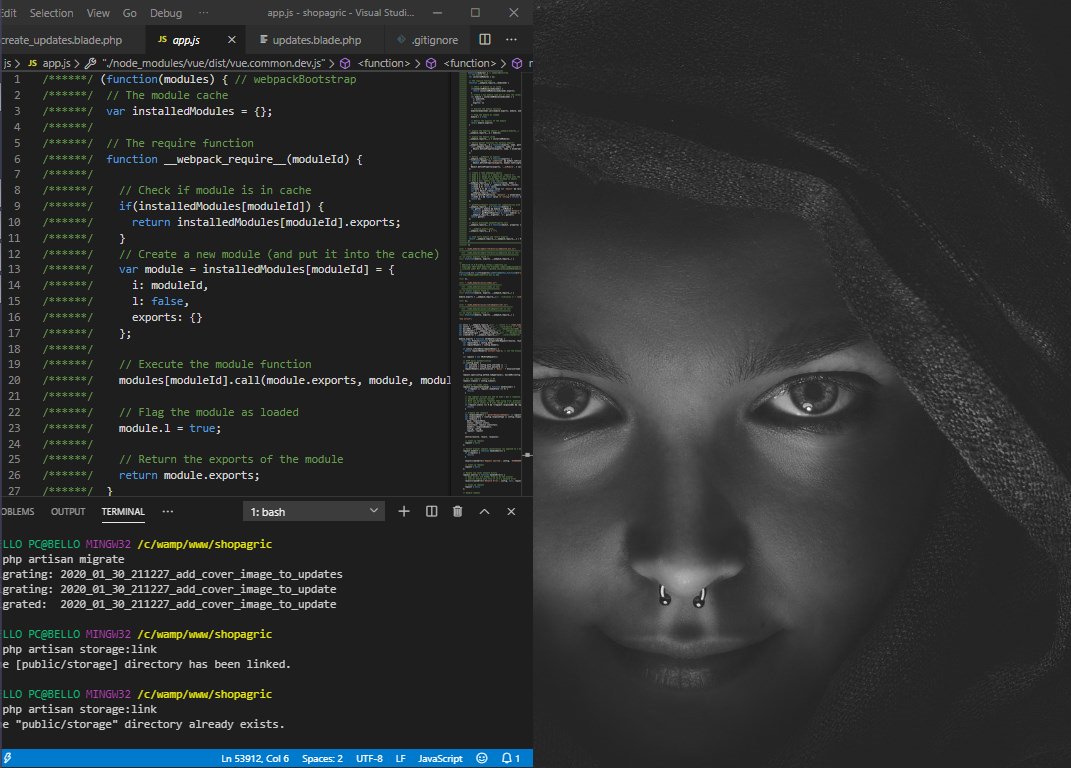This screenshot has height=768, width=1071.
Task: Click 'exports: {}' code line
Action: click(167, 317)
